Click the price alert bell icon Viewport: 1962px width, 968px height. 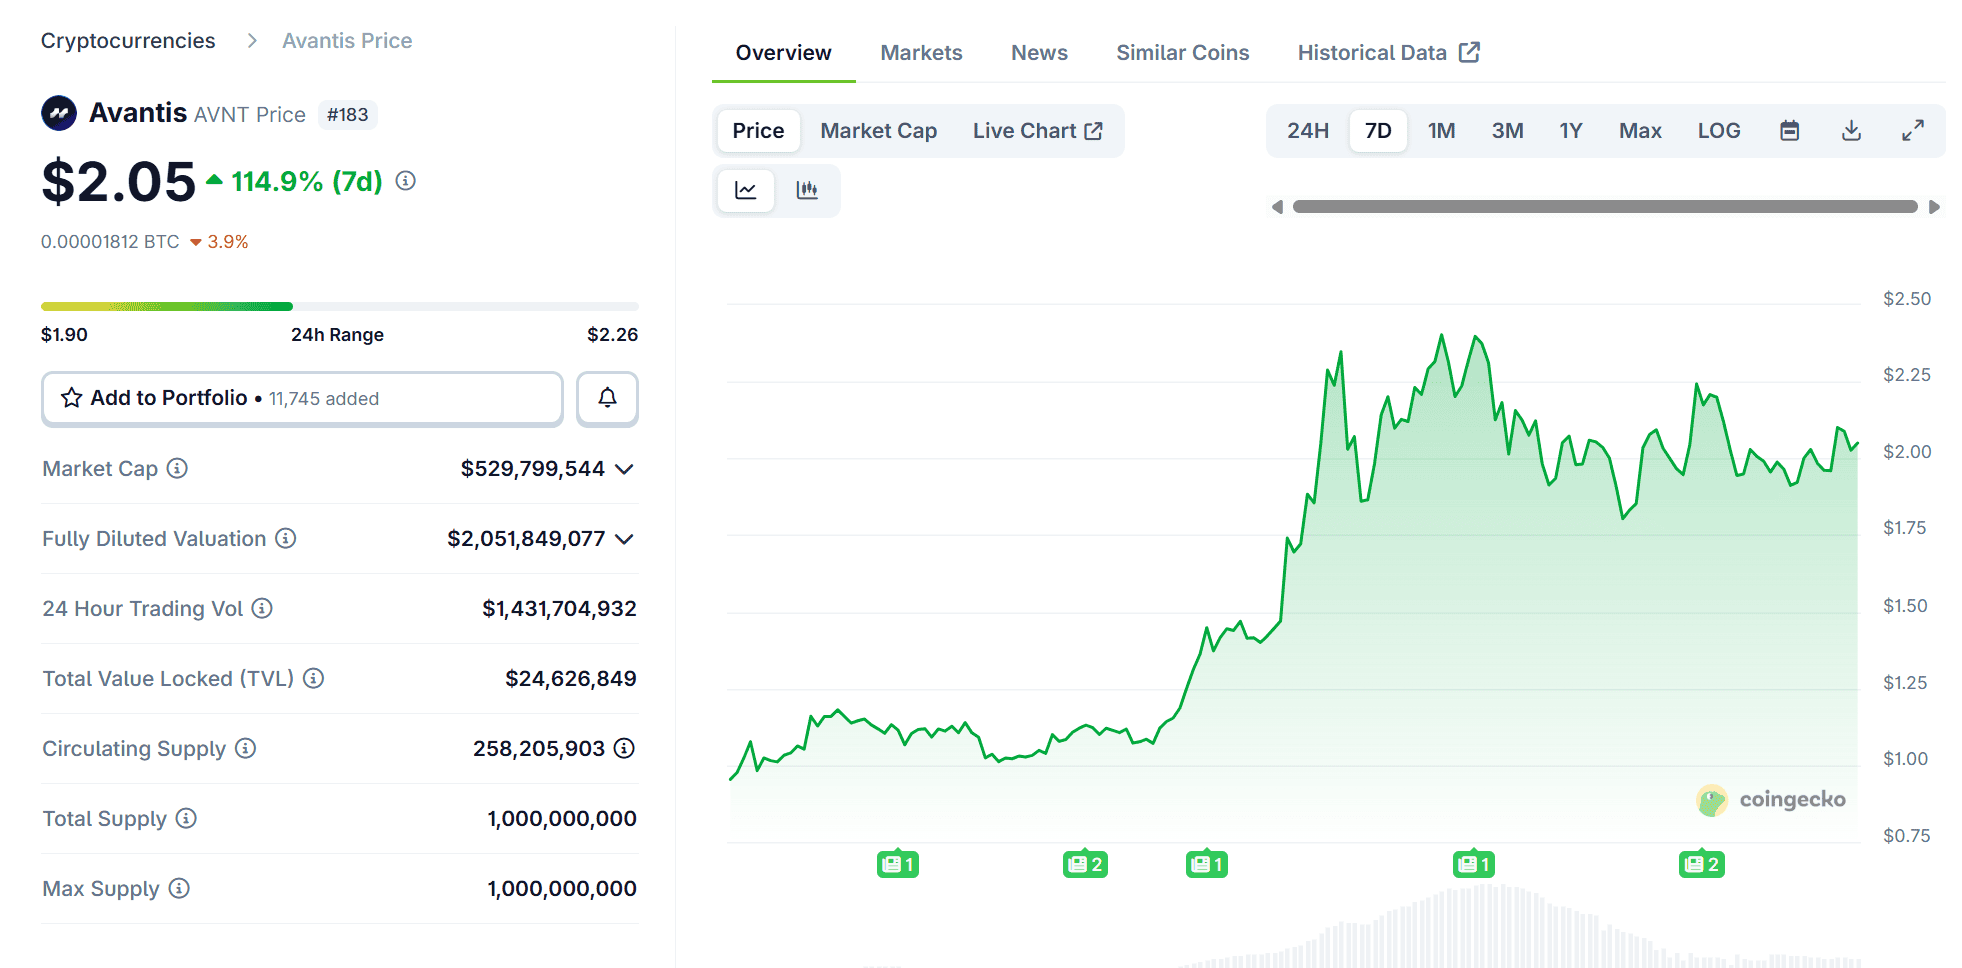607,399
